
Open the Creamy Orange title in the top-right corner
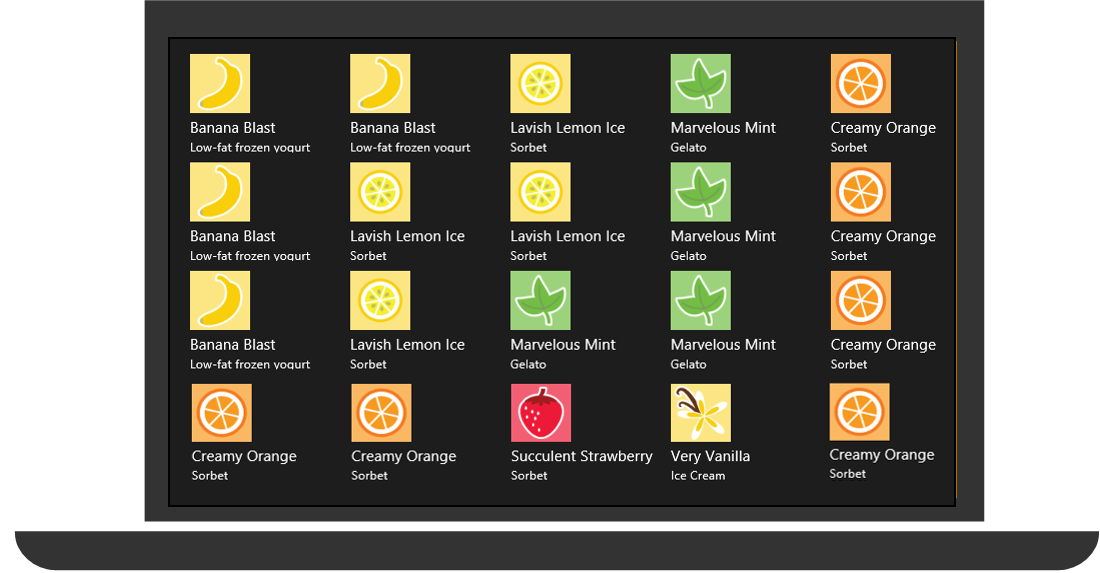[883, 128]
